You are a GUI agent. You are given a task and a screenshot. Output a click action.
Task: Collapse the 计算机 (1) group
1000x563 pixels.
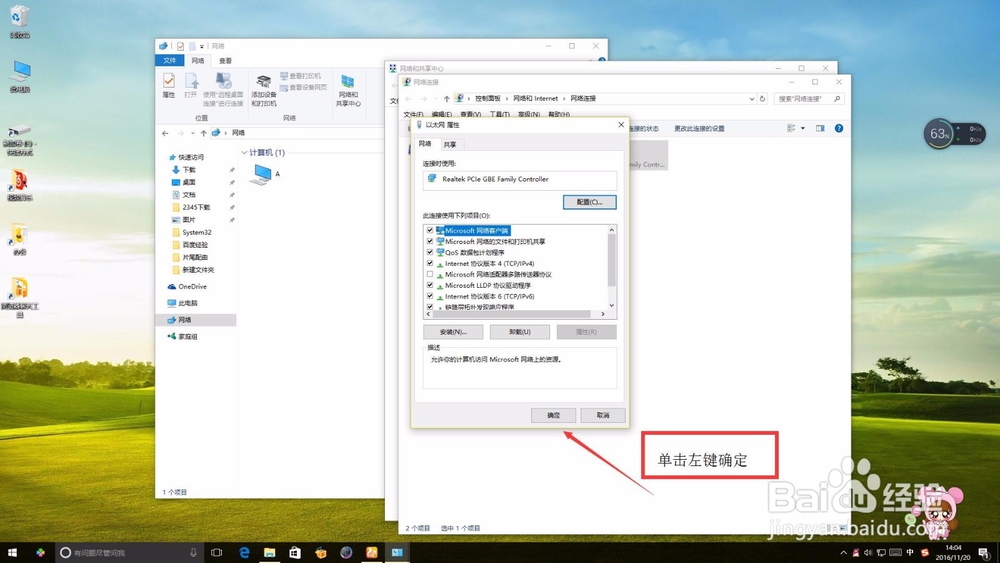(244, 152)
